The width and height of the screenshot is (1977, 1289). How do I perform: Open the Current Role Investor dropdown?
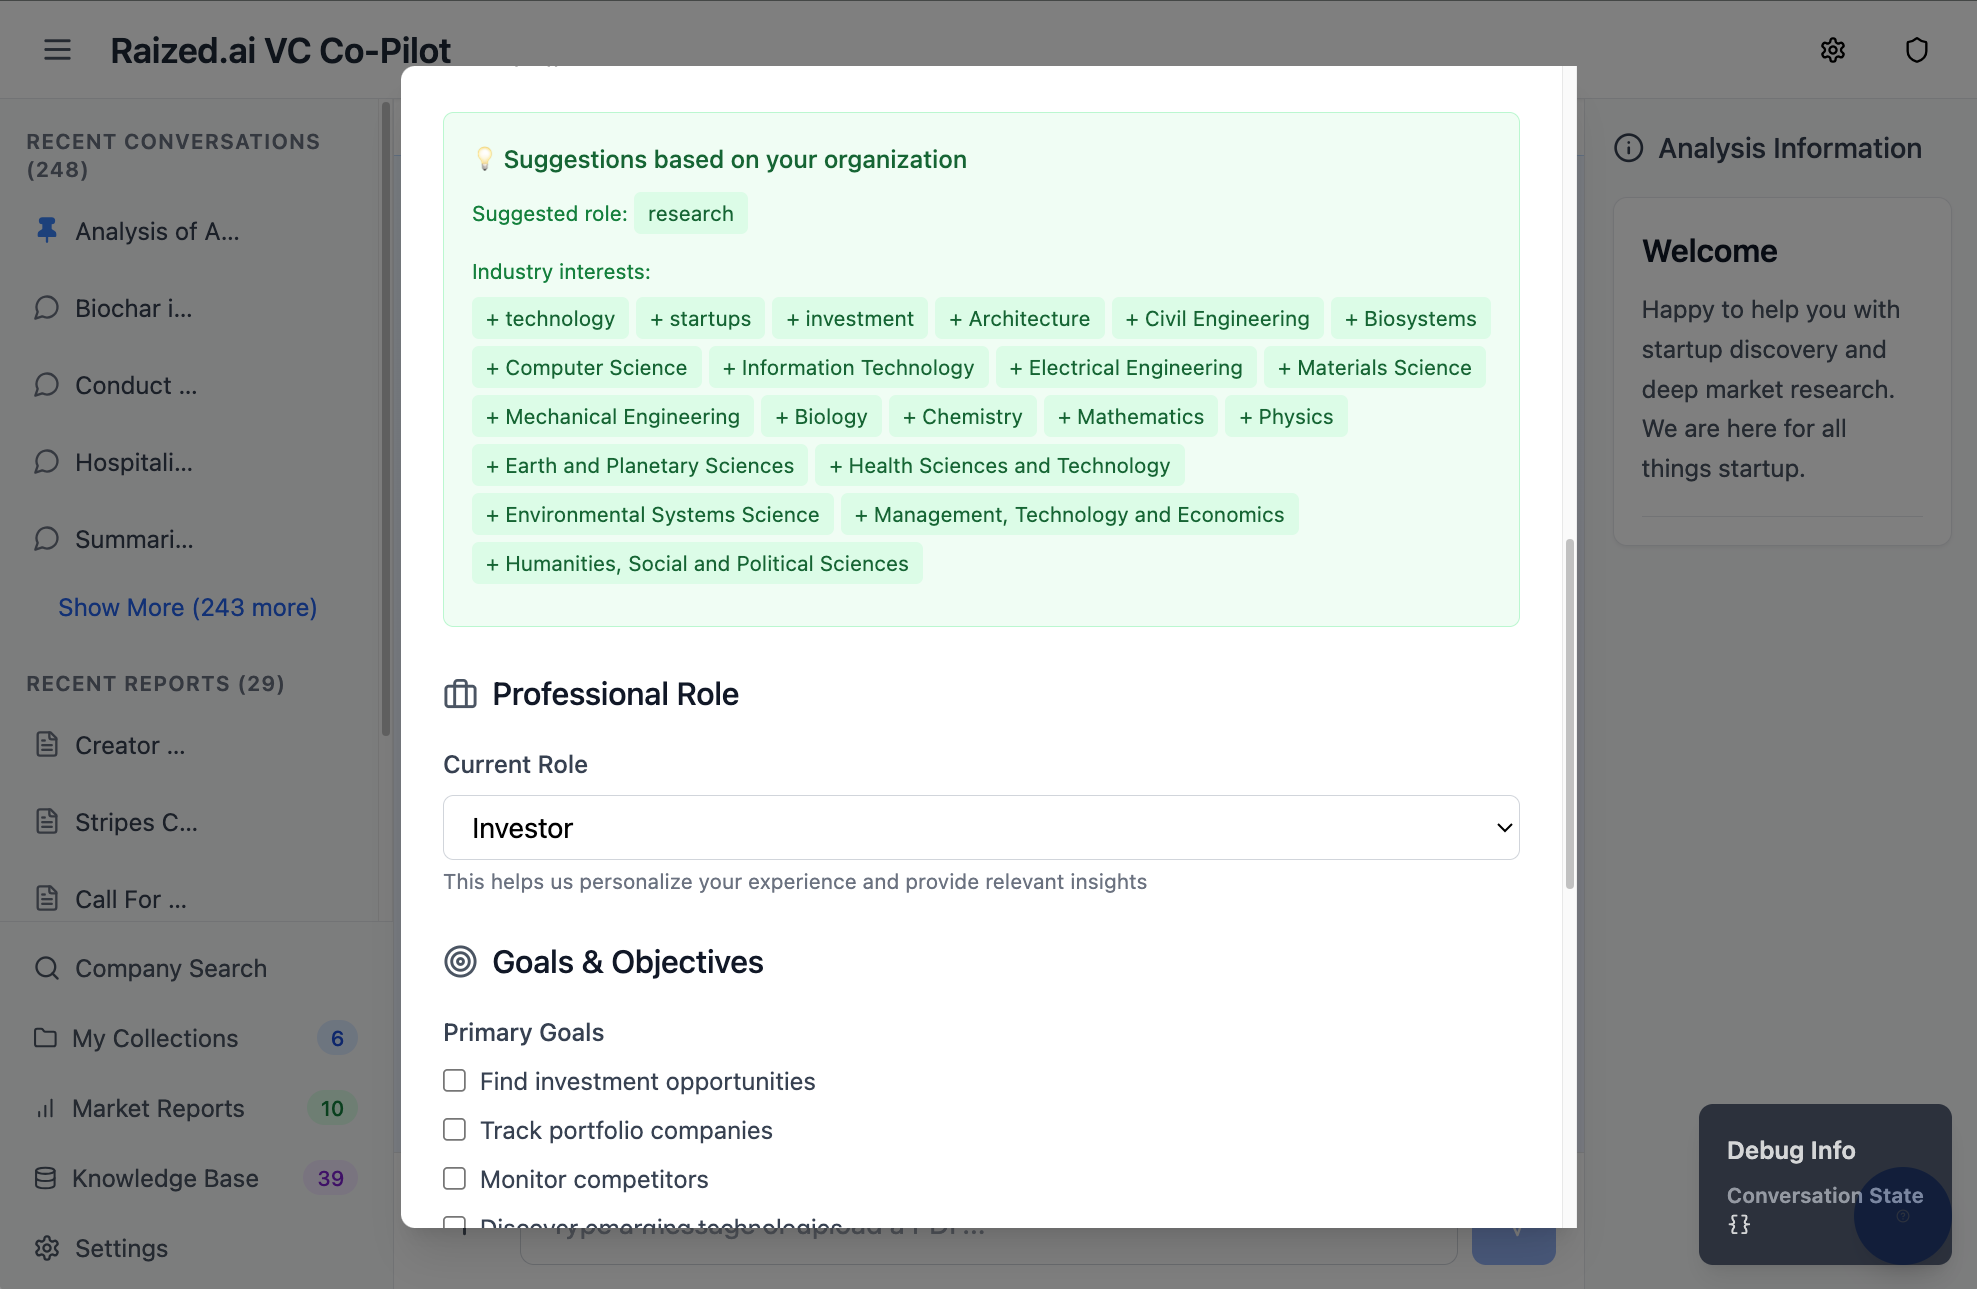980,828
